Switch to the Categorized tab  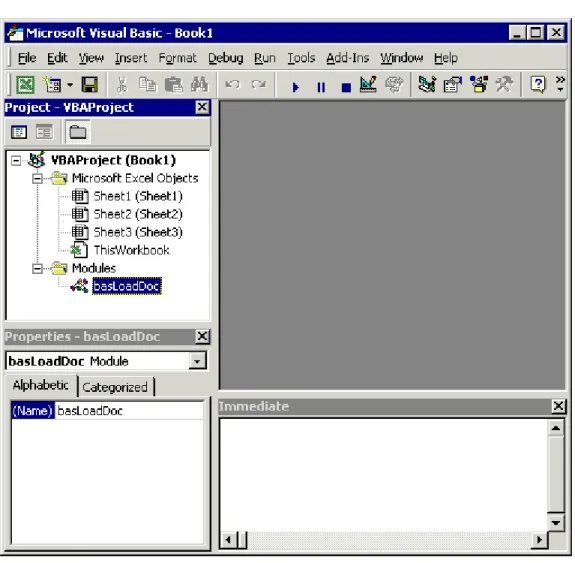click(x=115, y=387)
